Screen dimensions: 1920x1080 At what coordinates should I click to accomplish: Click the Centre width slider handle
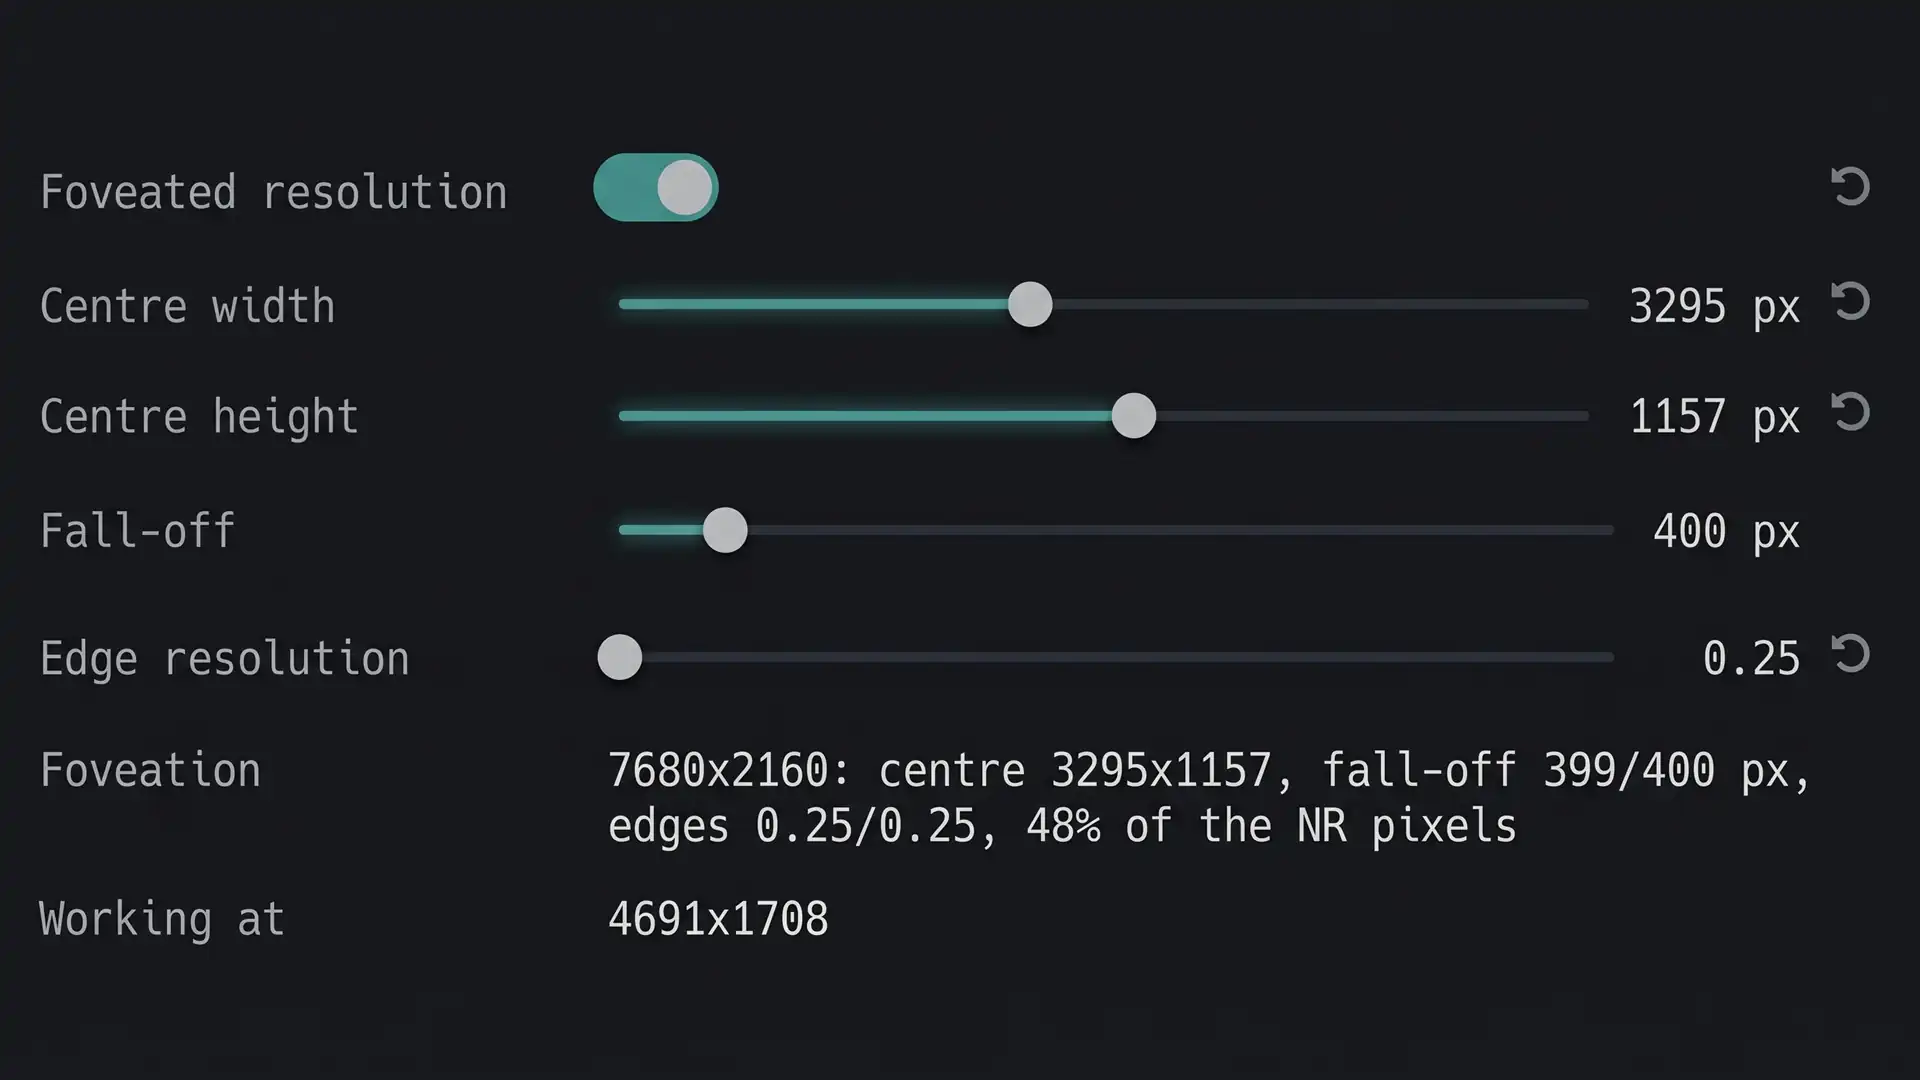point(1030,304)
